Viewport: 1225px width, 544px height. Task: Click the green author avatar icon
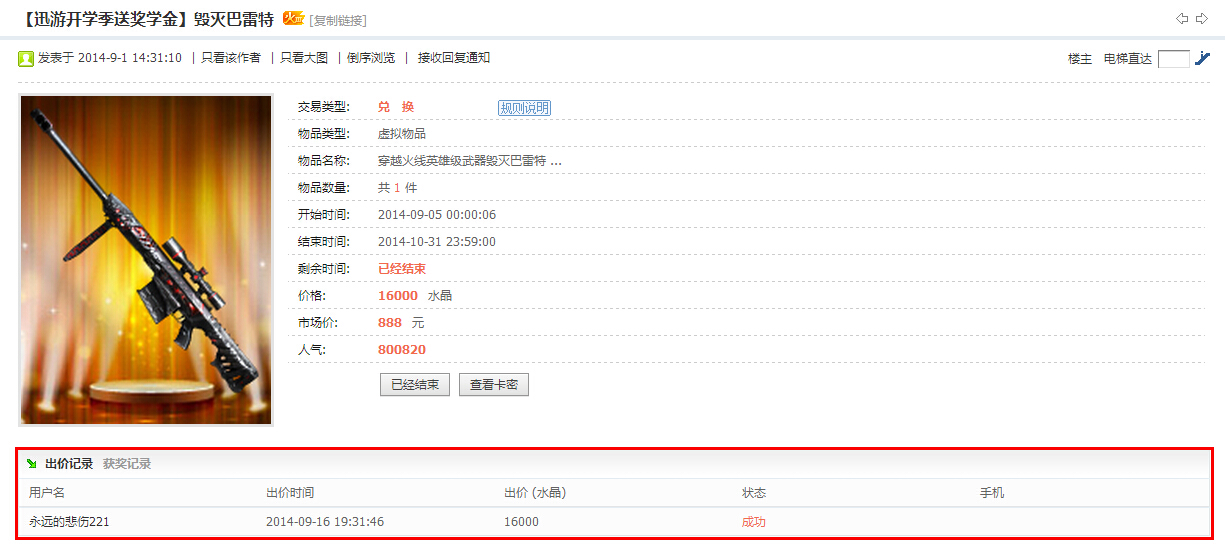pos(26,58)
